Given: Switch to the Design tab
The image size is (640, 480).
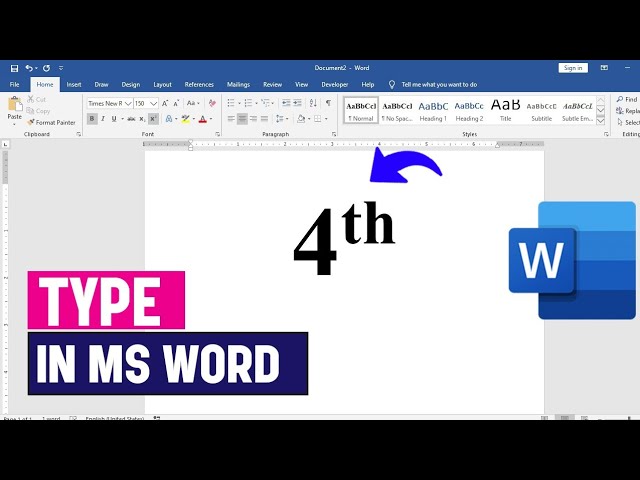Looking at the screenshot, I should pyautogui.click(x=131, y=84).
